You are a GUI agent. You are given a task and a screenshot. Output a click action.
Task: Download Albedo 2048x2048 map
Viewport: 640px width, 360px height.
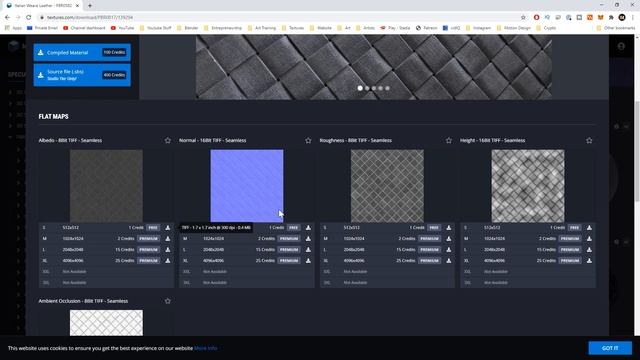point(168,250)
